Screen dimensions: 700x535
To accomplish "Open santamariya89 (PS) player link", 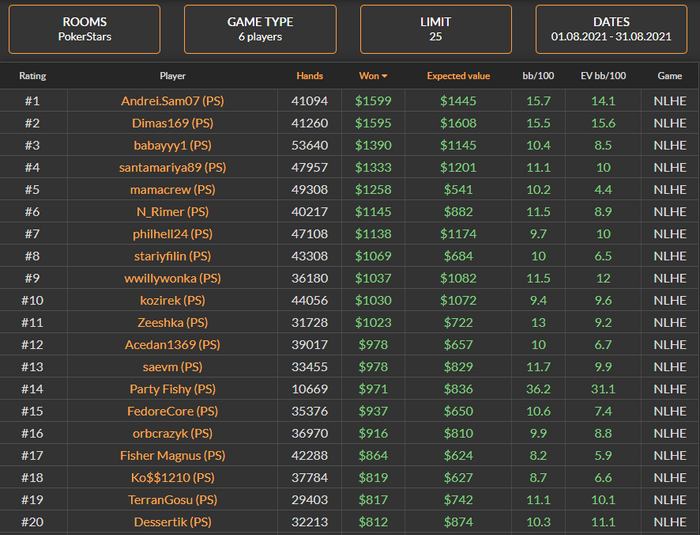I will pyautogui.click(x=172, y=167).
